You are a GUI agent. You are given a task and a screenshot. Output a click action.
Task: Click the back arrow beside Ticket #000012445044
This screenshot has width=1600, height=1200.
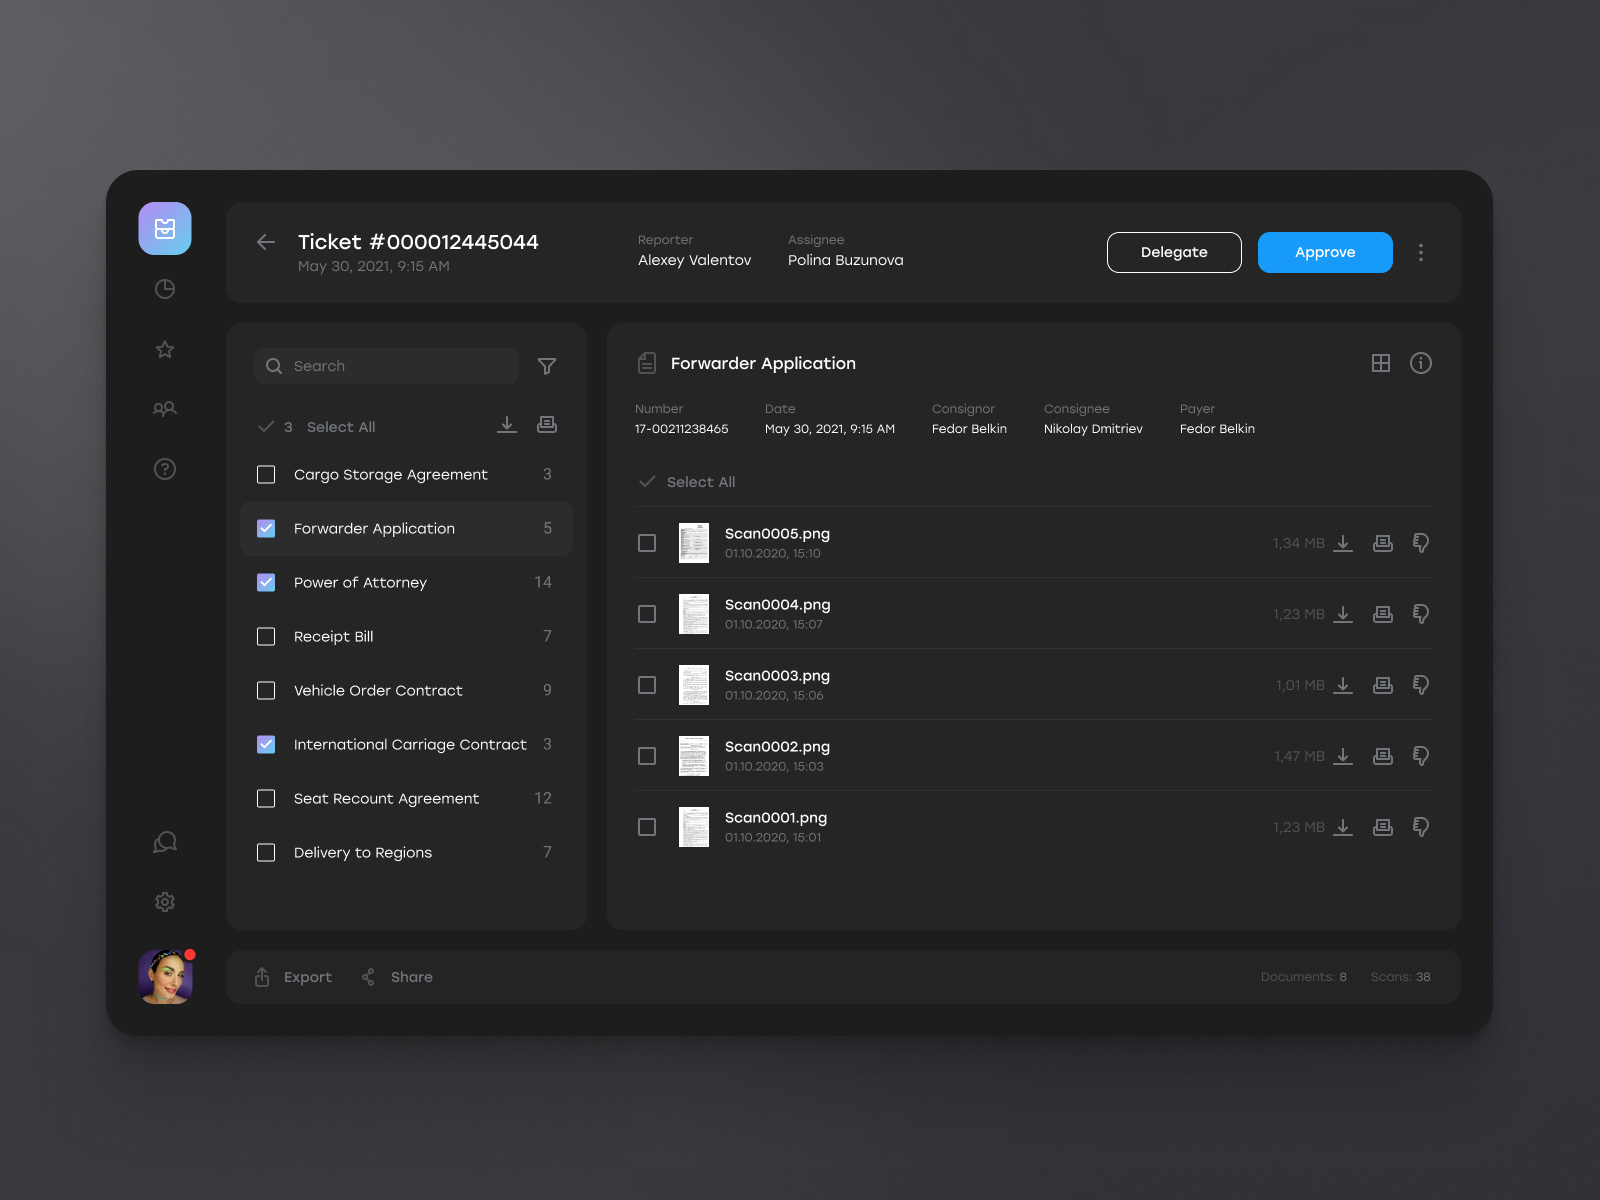265,242
